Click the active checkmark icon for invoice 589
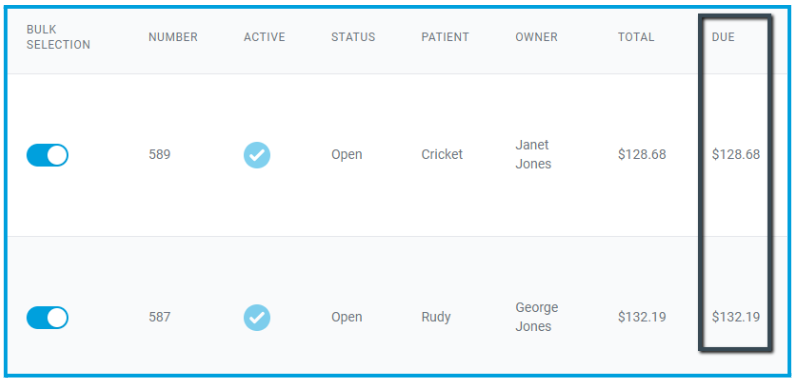The width and height of the screenshot is (793, 379). pyautogui.click(x=257, y=155)
